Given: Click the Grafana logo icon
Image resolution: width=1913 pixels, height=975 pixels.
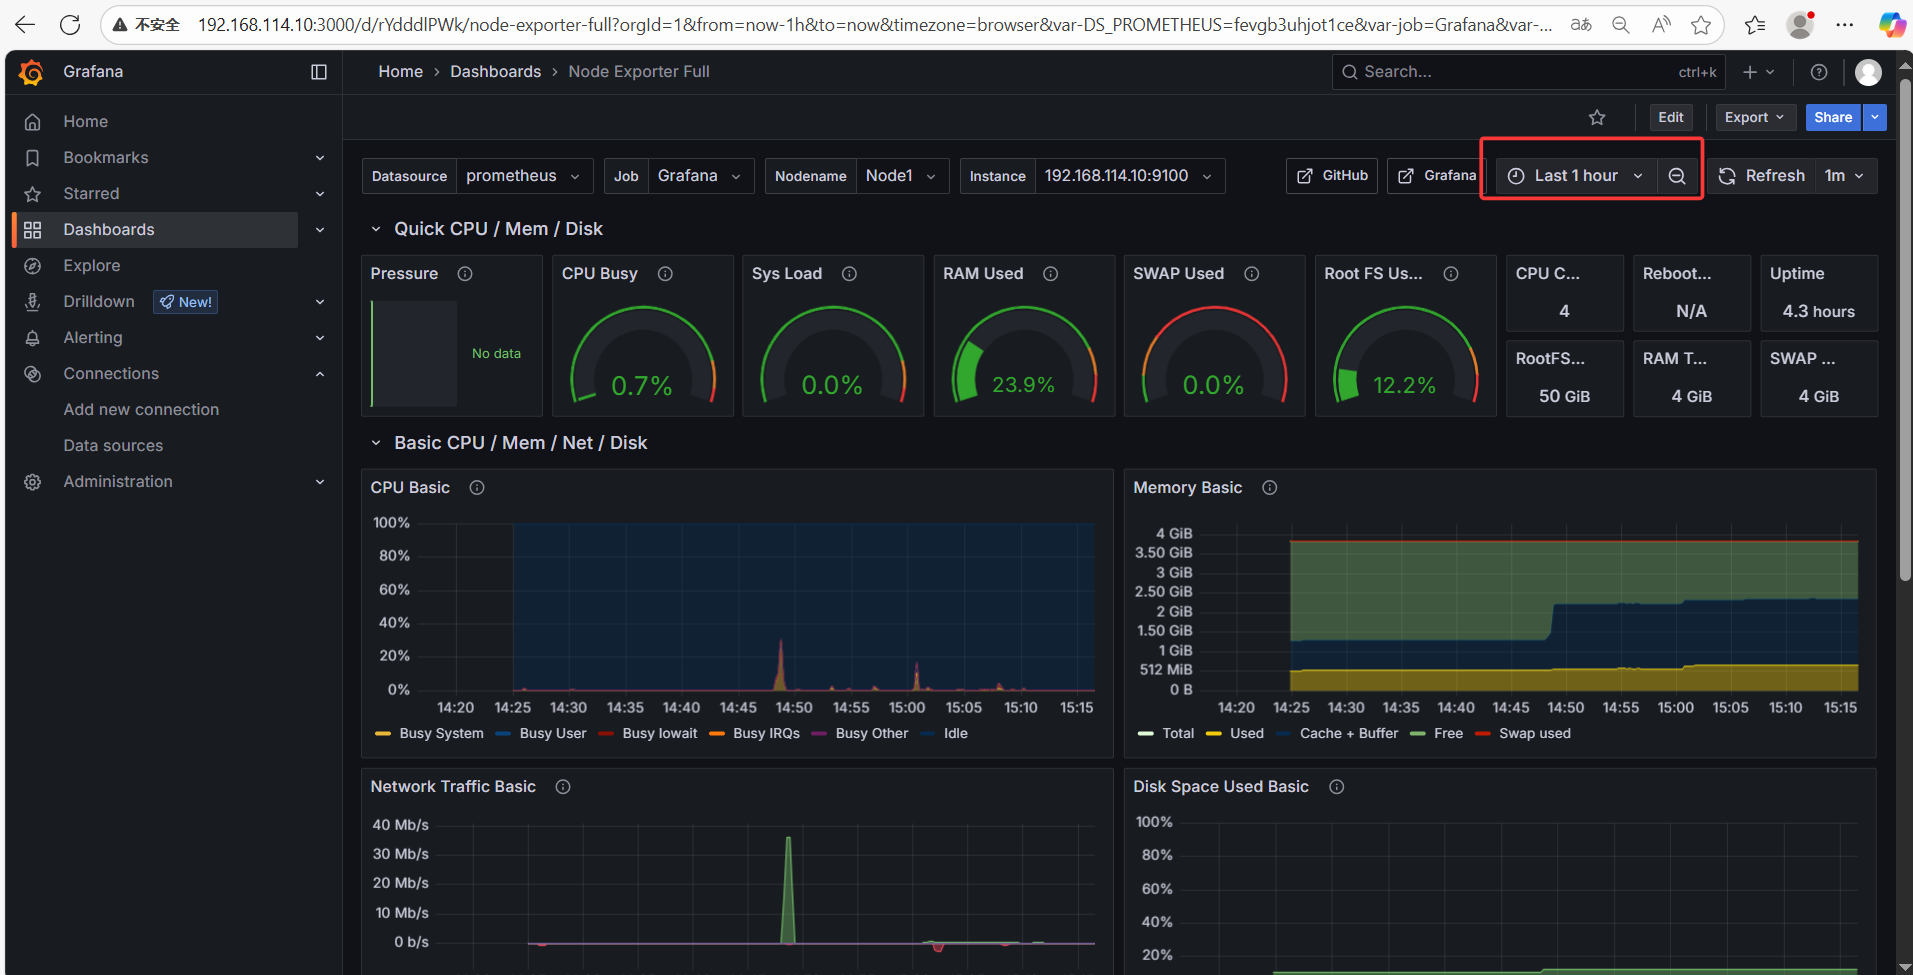Looking at the screenshot, I should [x=31, y=72].
